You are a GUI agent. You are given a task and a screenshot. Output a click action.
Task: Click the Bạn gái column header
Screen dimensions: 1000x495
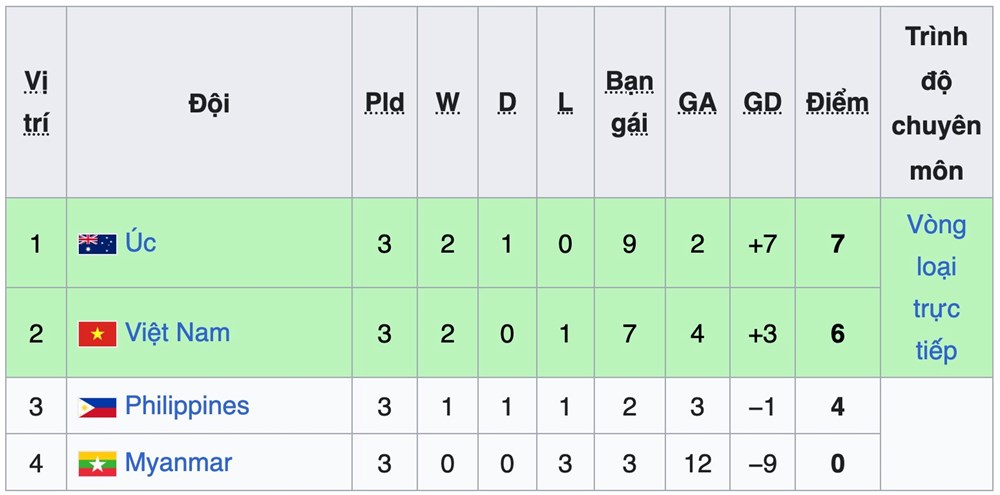[x=629, y=102]
